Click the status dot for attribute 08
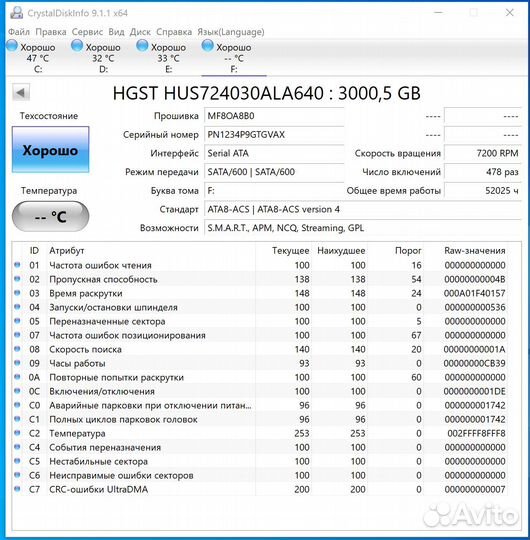The width and height of the screenshot is (530, 540). point(17,349)
